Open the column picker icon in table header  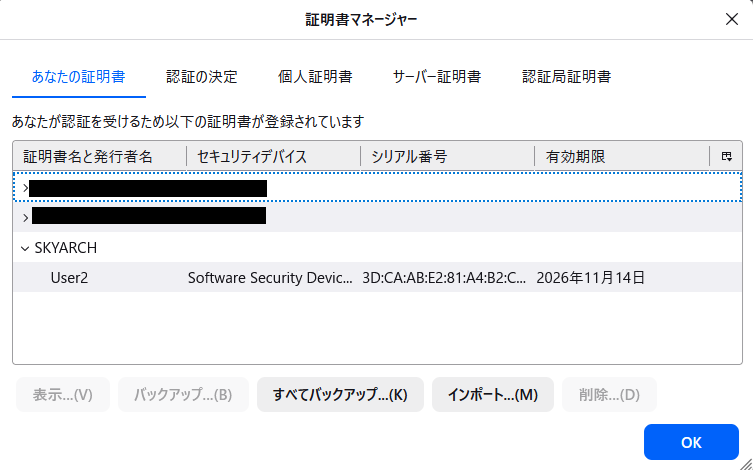726,157
